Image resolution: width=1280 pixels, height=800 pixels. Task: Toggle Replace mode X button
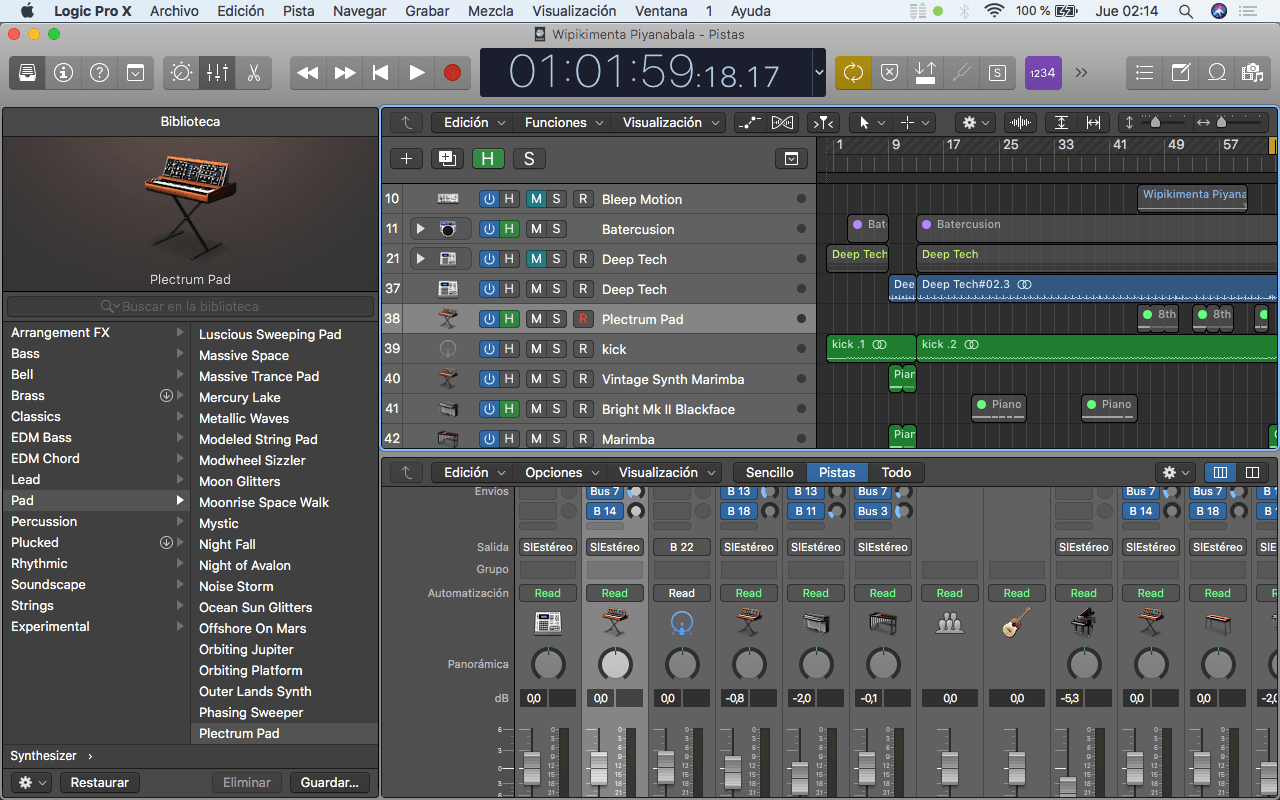coord(889,73)
